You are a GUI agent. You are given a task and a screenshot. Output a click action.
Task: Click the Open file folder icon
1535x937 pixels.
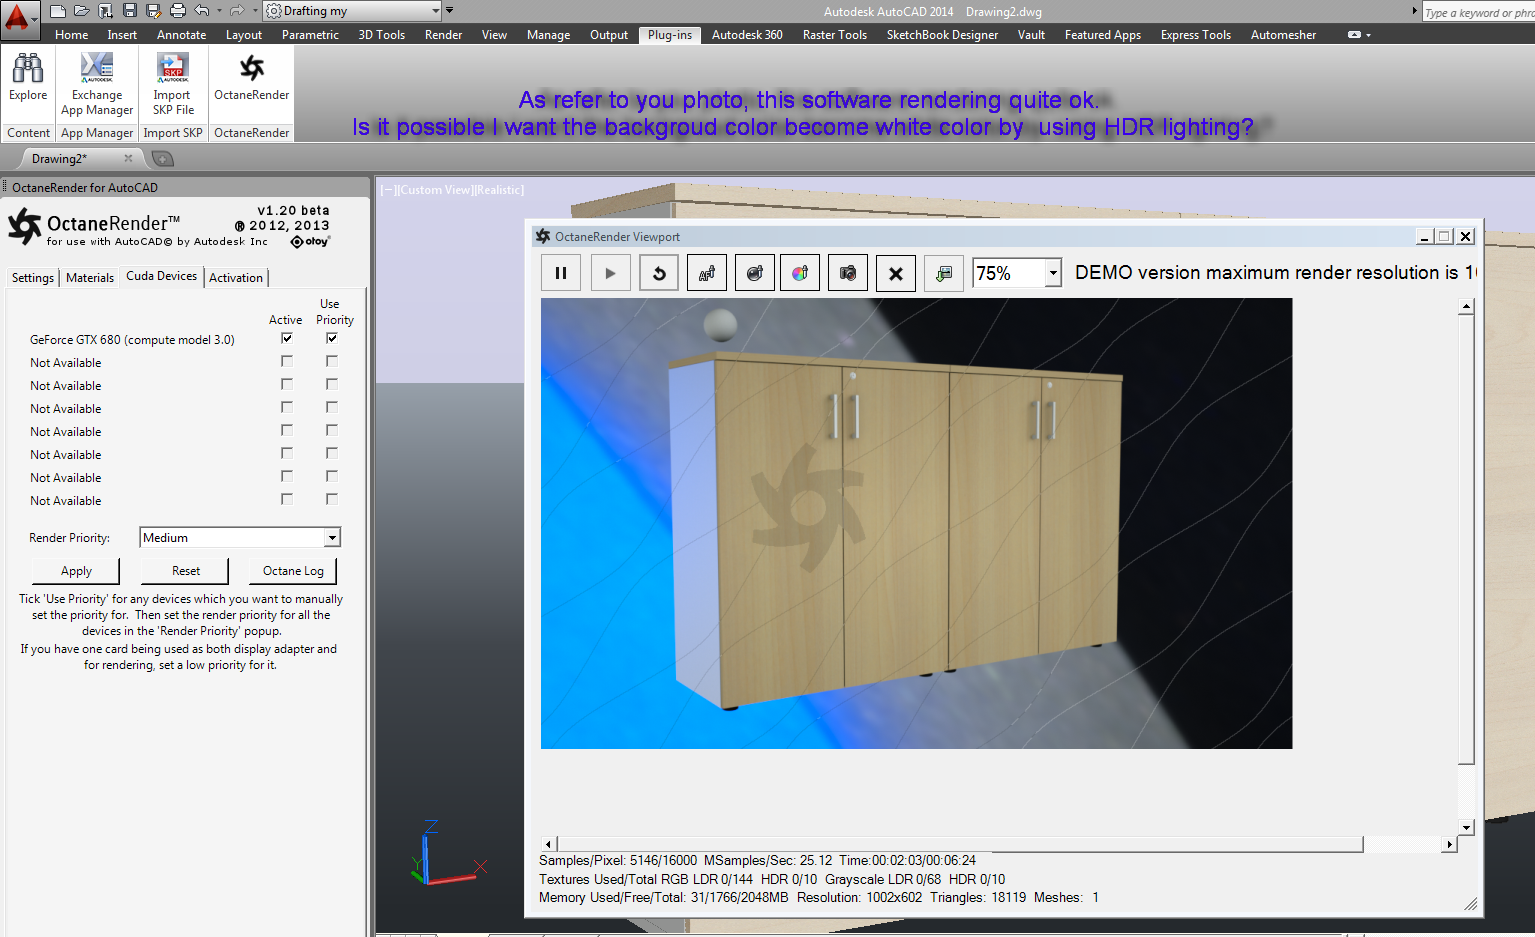82,11
